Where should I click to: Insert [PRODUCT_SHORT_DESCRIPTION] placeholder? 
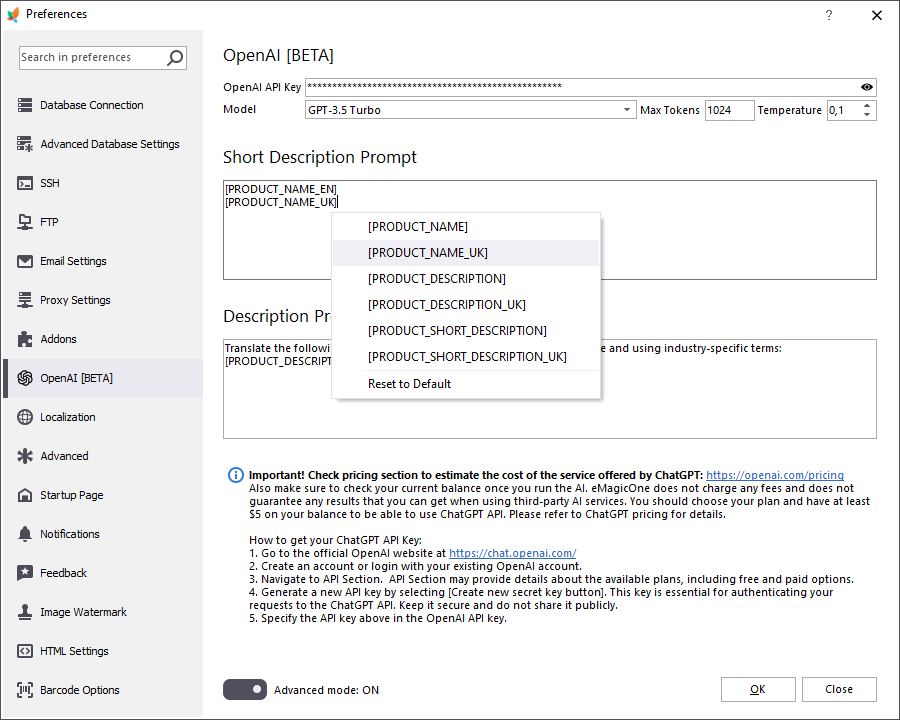pyautogui.click(x=466, y=331)
